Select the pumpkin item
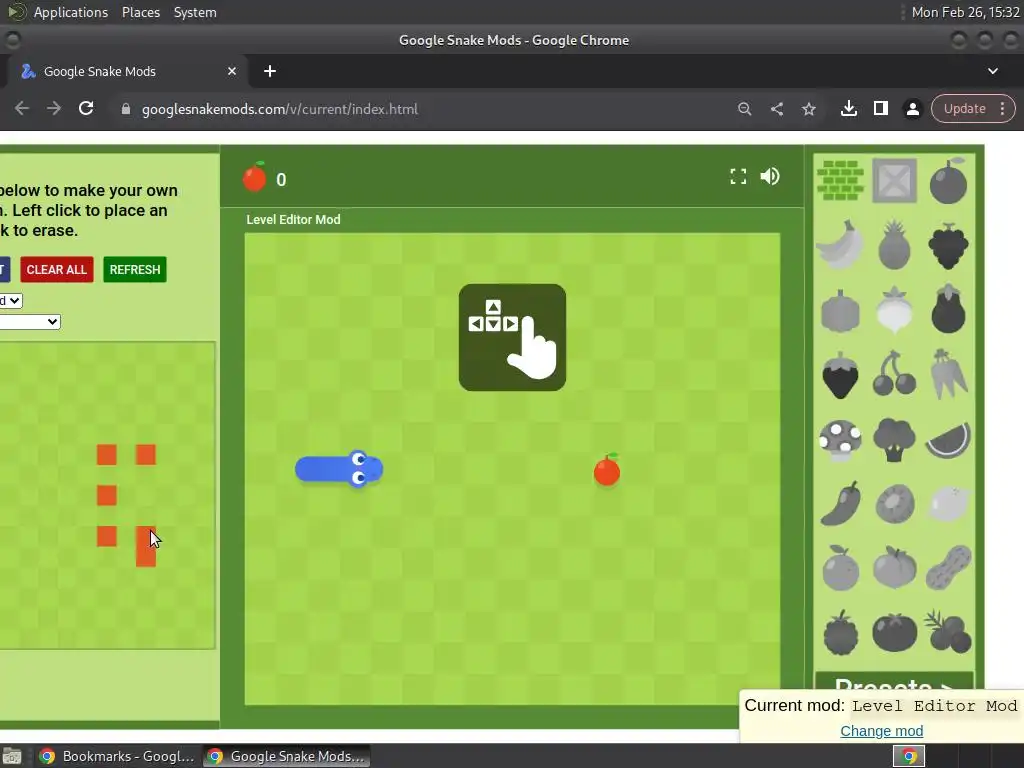 [840, 311]
